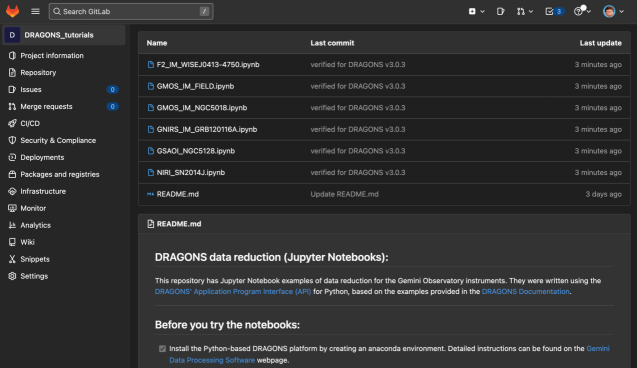Screen dimensions: 637x368
Task: Open README.md in the file list
Action: tap(178, 194)
